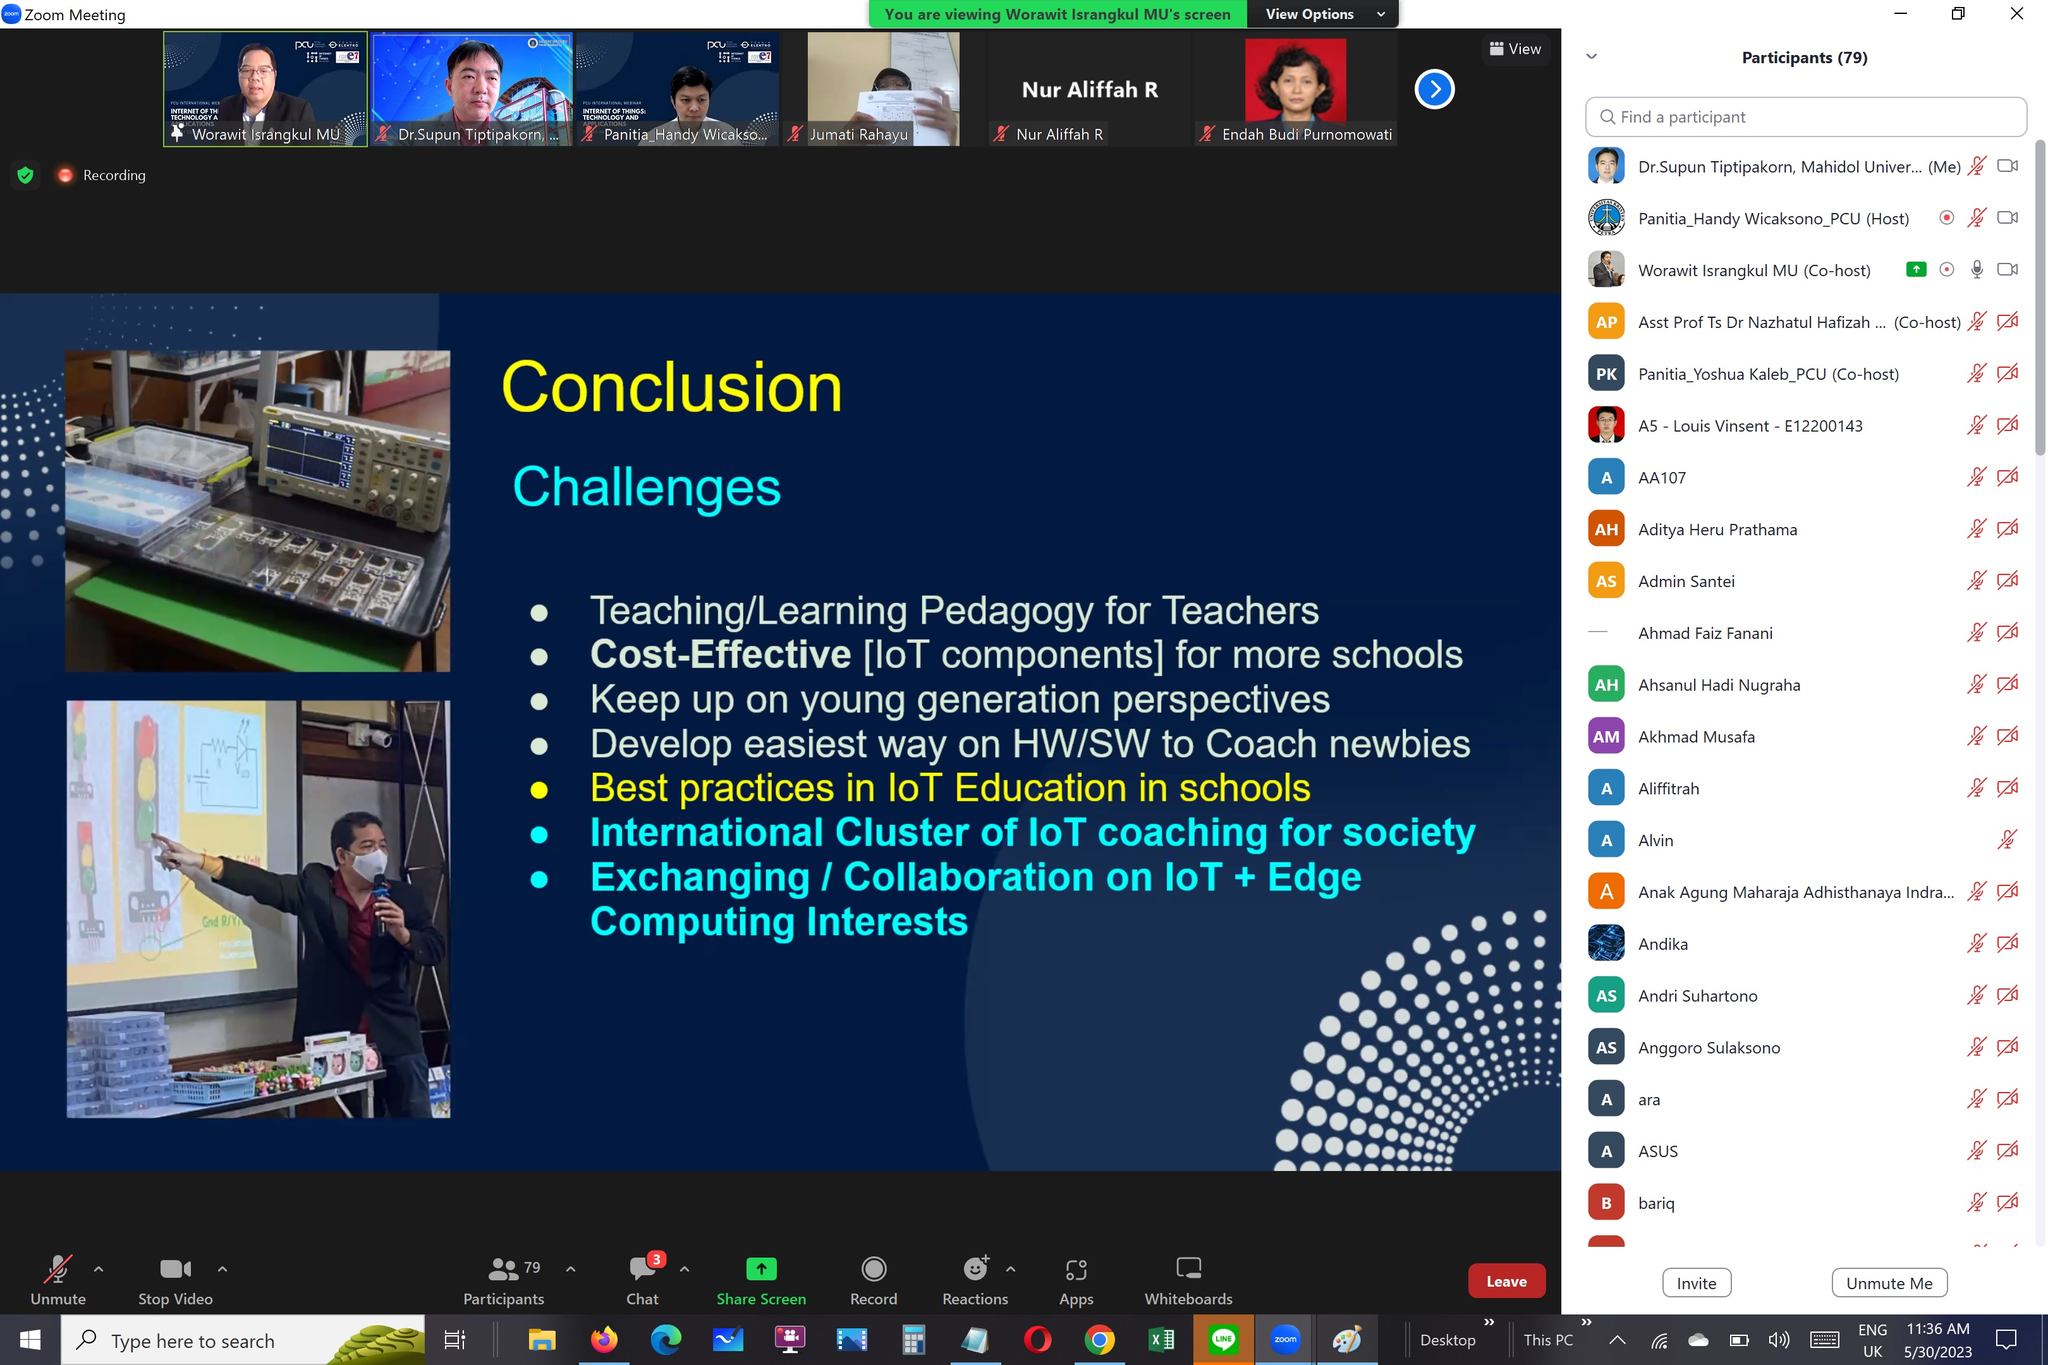2048x1365 pixels.
Task: Click the Find a participant search field
Action: 1806,117
